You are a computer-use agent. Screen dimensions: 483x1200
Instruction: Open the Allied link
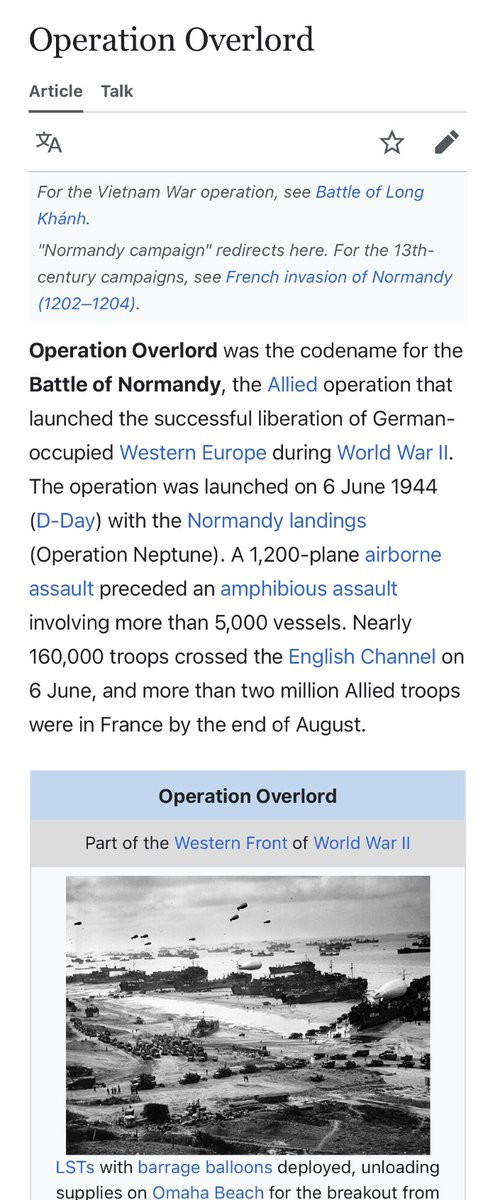pyautogui.click(x=292, y=385)
